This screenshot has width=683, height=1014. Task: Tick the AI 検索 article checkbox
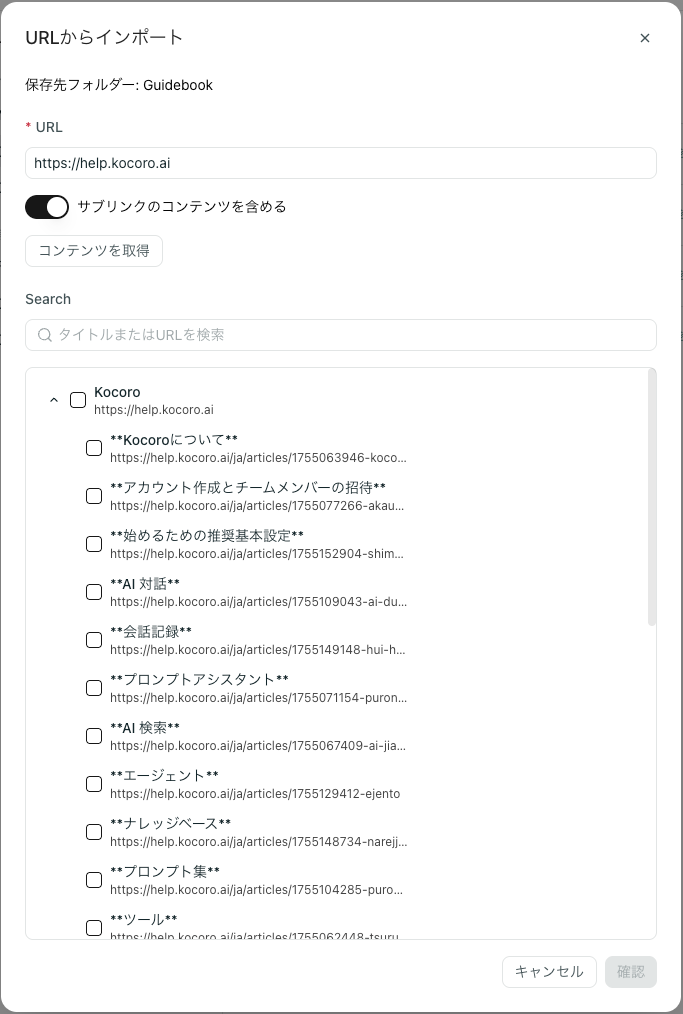(94, 736)
